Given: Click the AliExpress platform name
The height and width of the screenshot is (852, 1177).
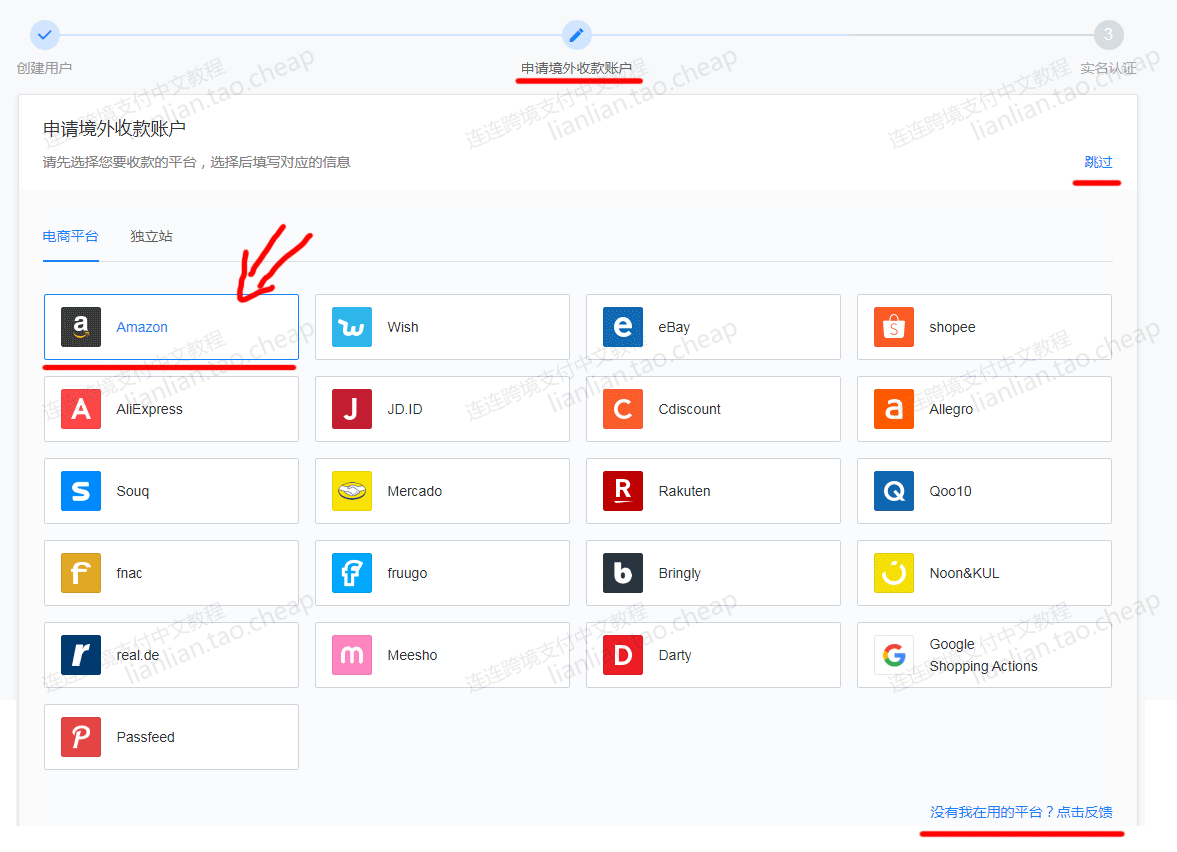Looking at the screenshot, I should point(149,409).
